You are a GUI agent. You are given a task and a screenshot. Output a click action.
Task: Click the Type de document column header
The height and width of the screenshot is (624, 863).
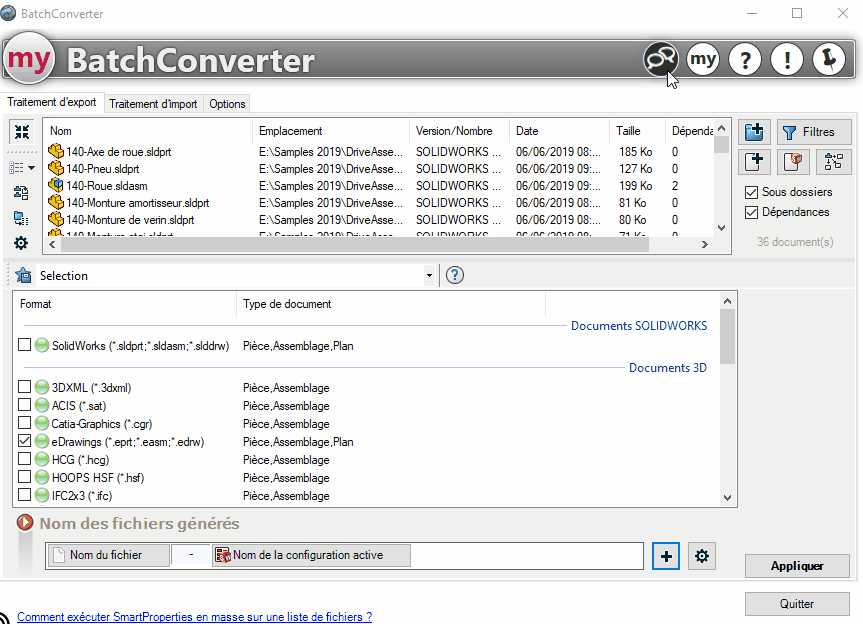(x=391, y=304)
